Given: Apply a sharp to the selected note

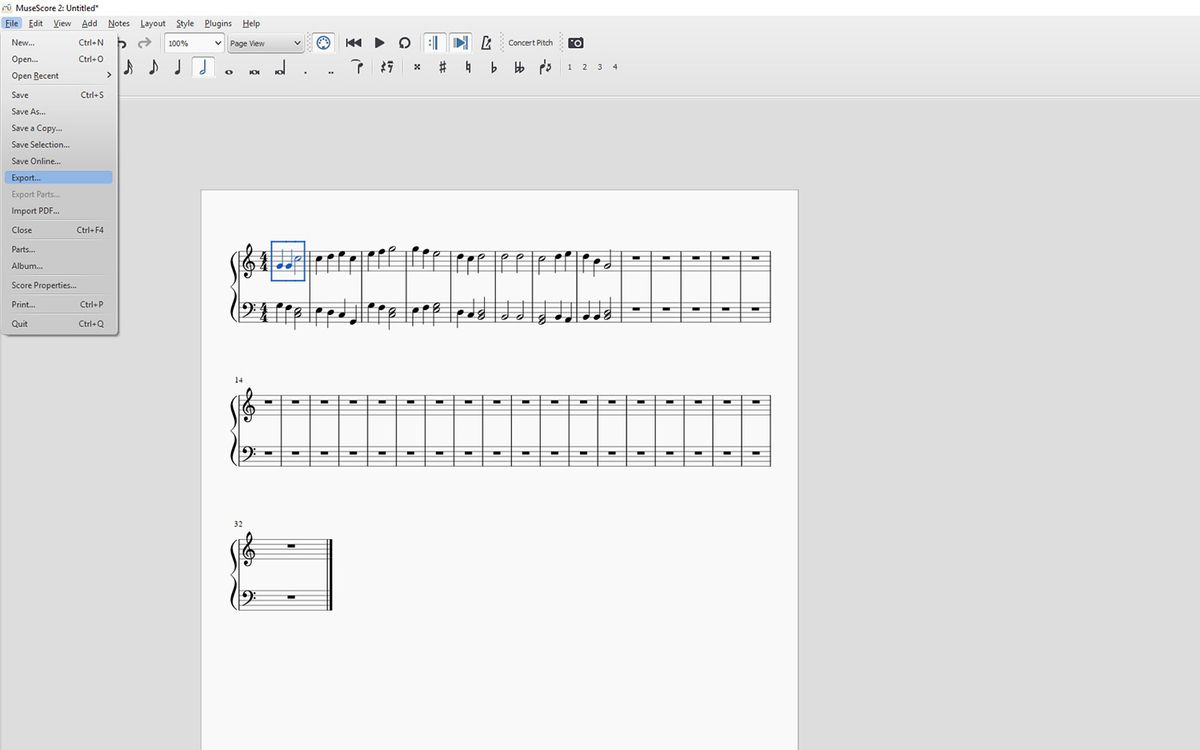Looking at the screenshot, I should tap(442, 67).
